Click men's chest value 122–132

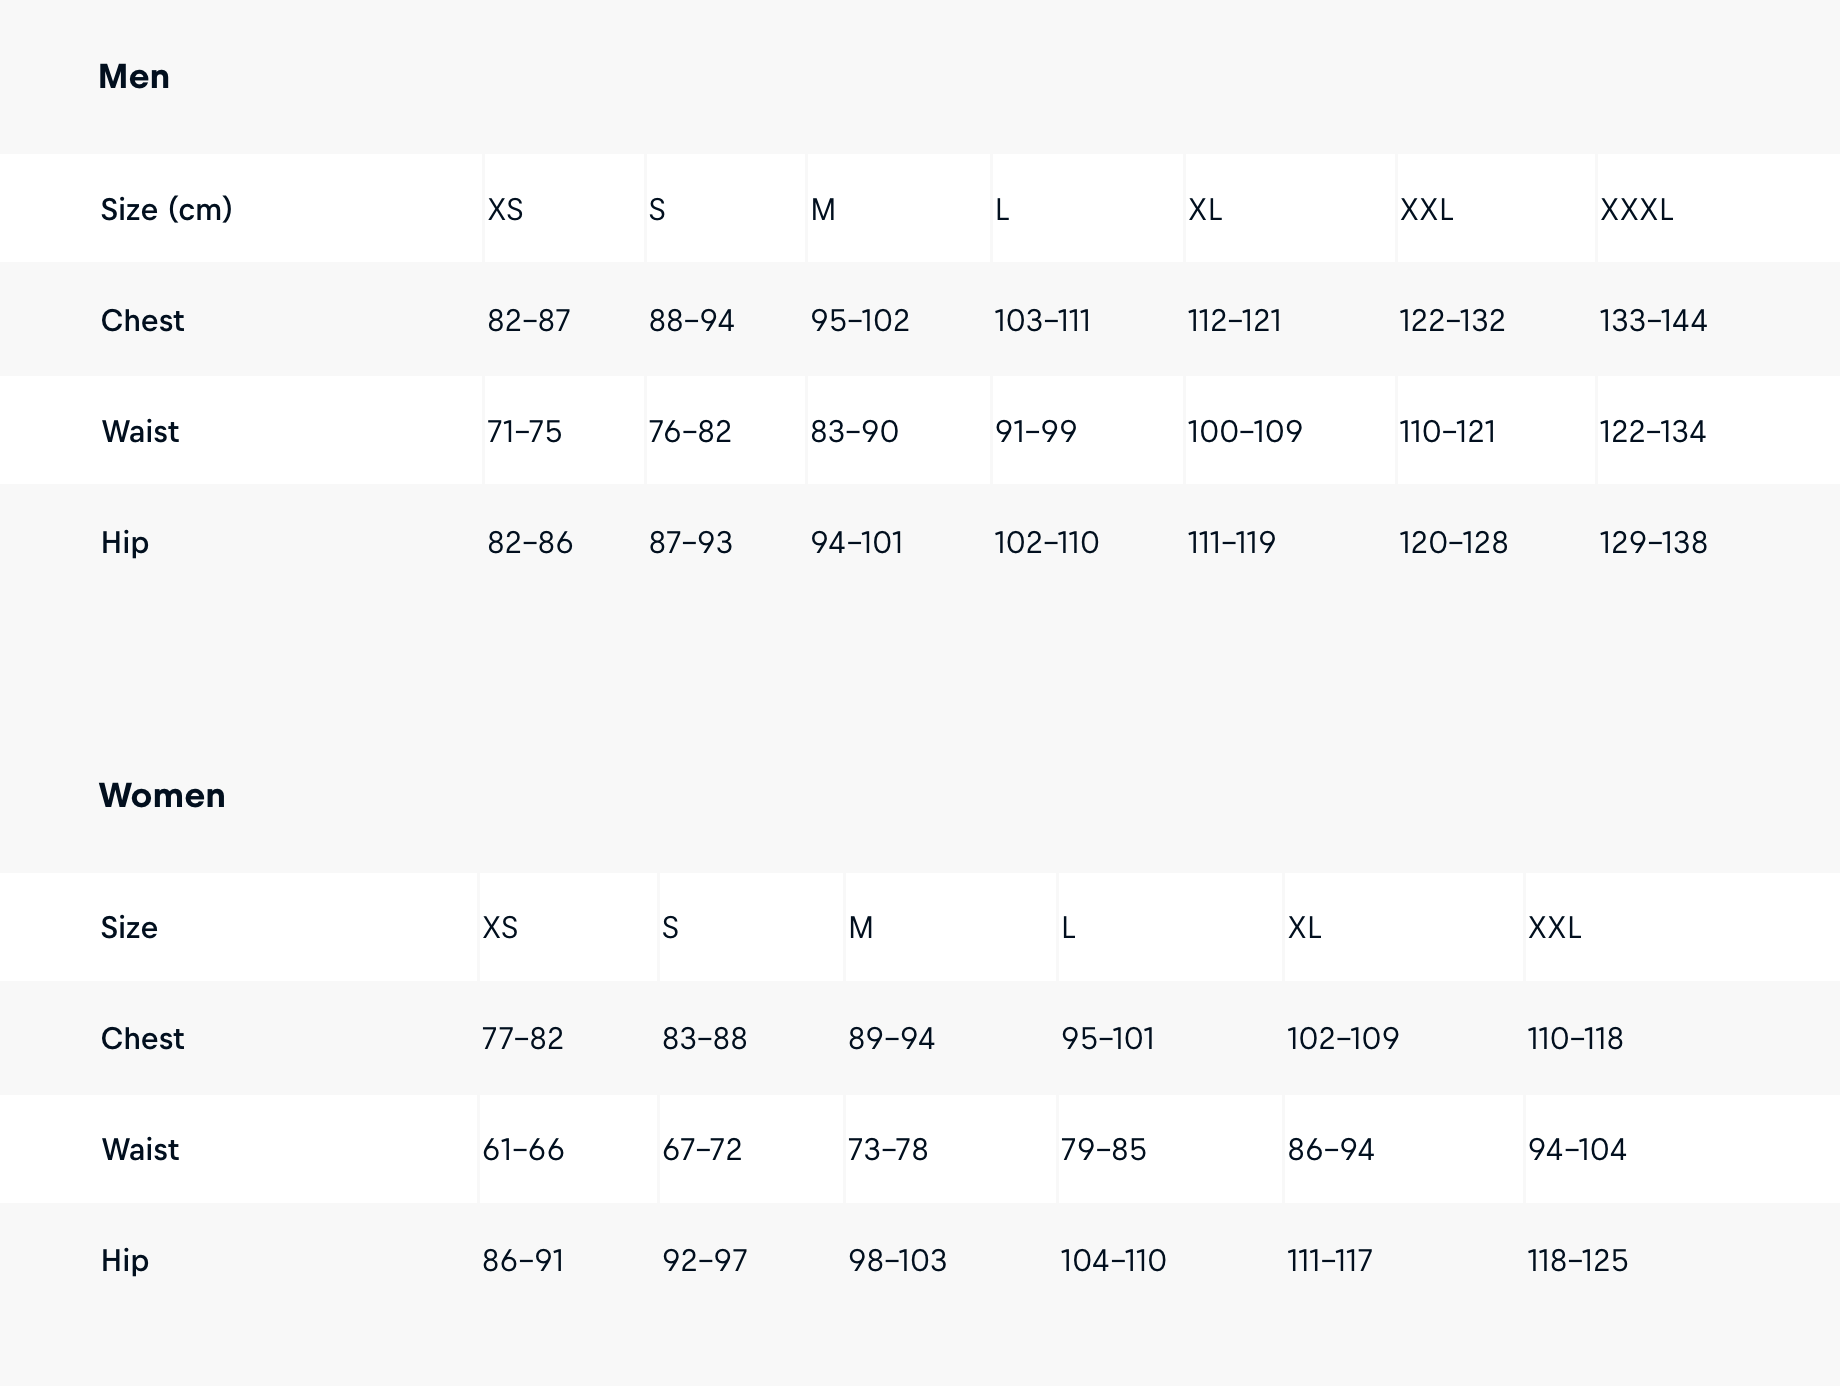tap(1451, 321)
